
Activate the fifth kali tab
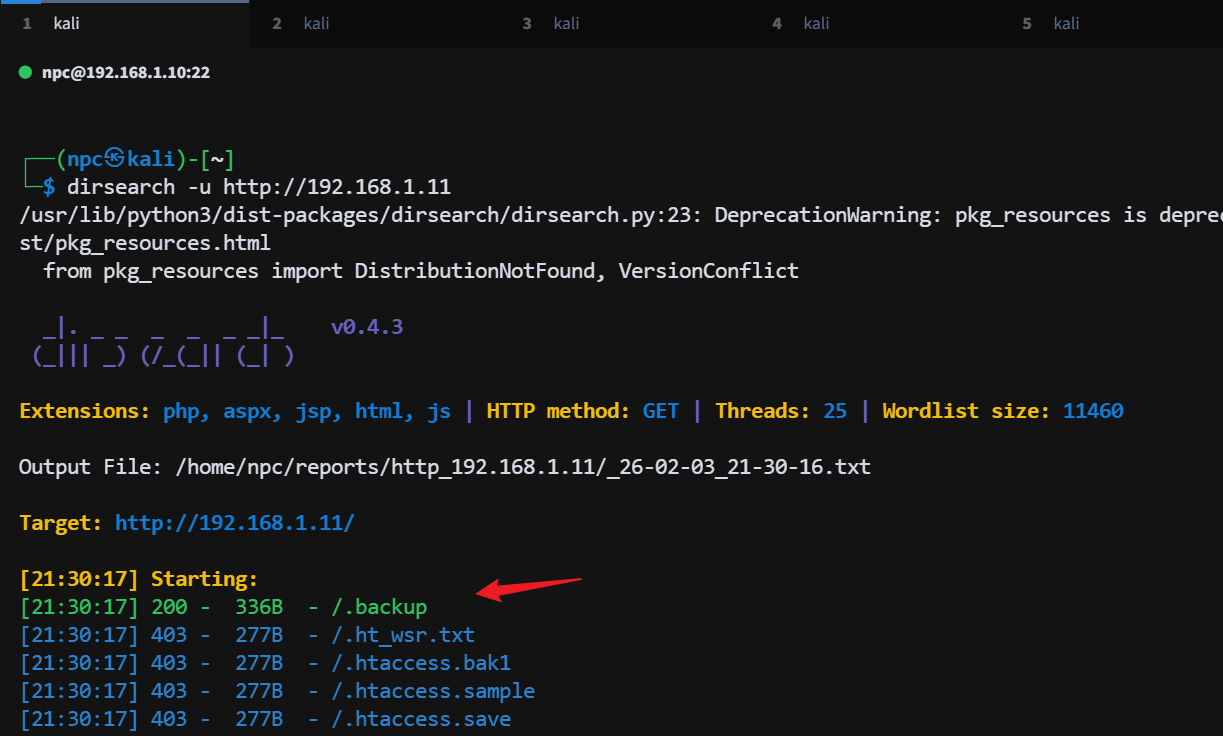[x=1066, y=24]
